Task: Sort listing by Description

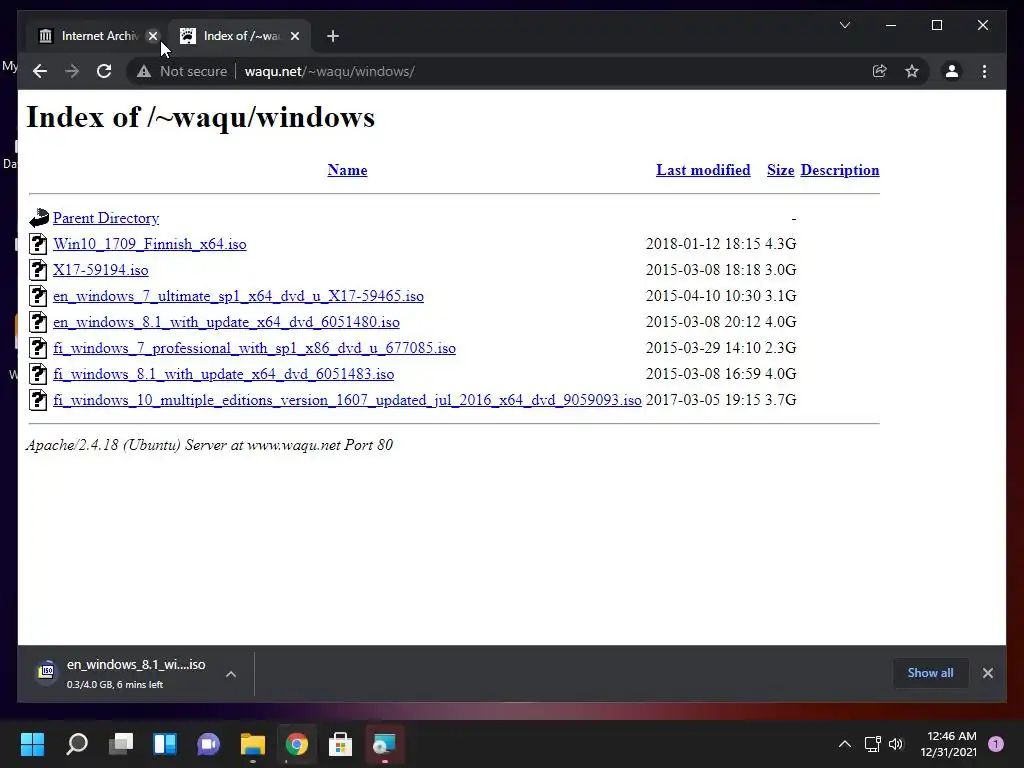Action: pyautogui.click(x=840, y=170)
